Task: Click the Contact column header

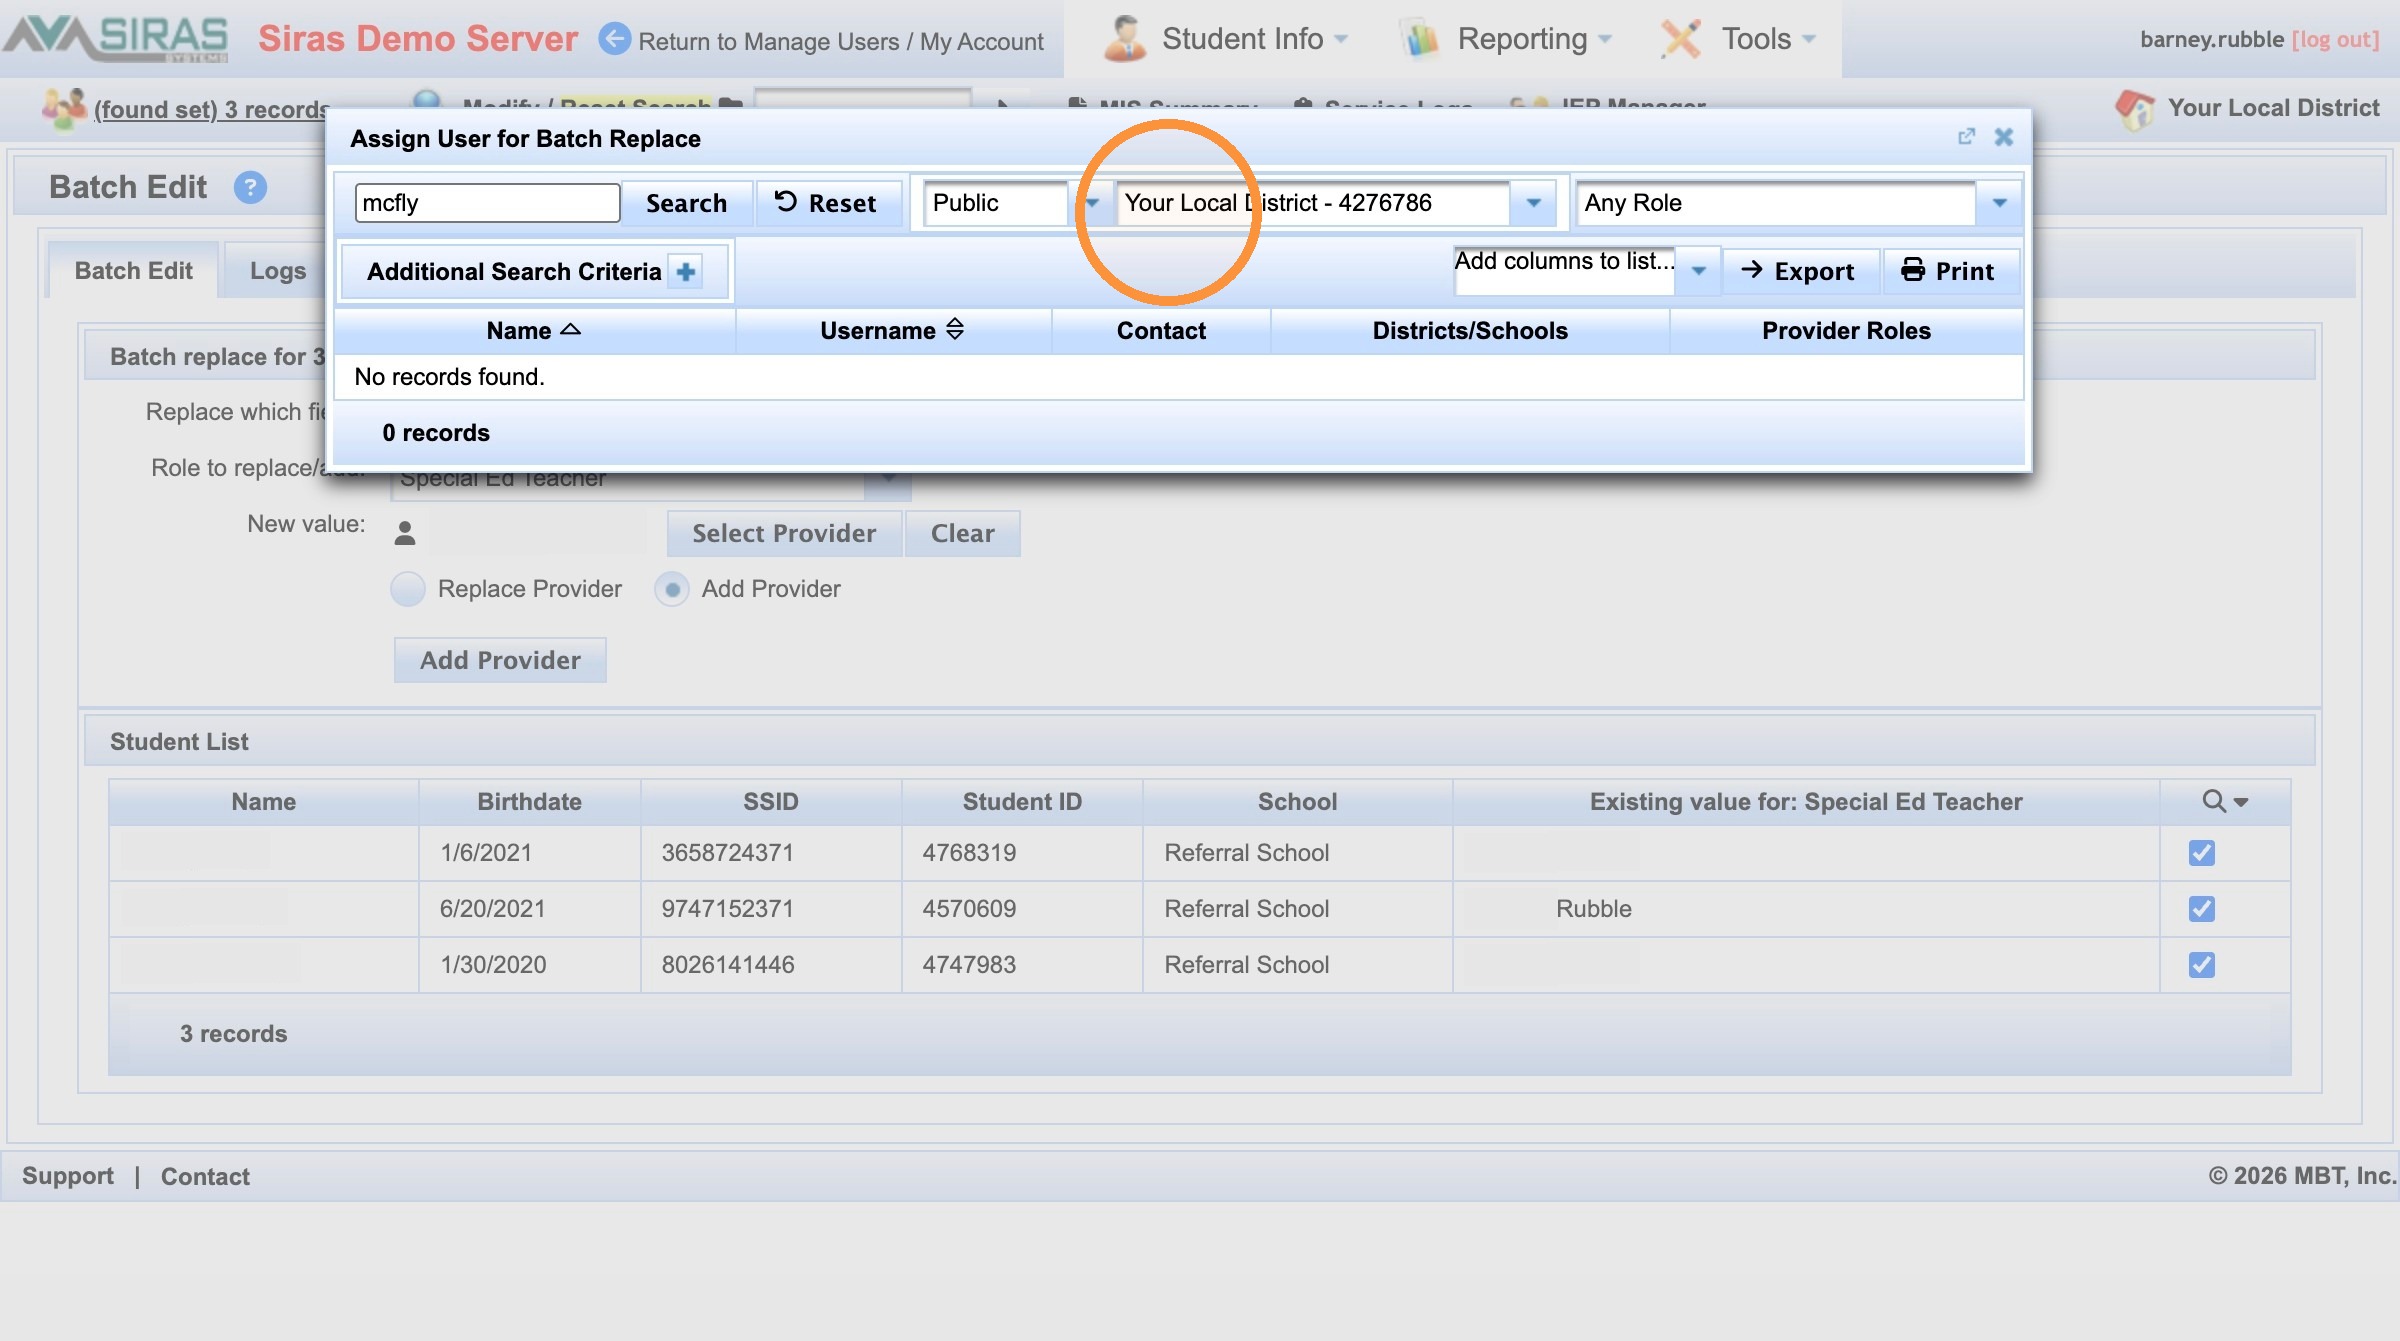Action: tap(1161, 330)
